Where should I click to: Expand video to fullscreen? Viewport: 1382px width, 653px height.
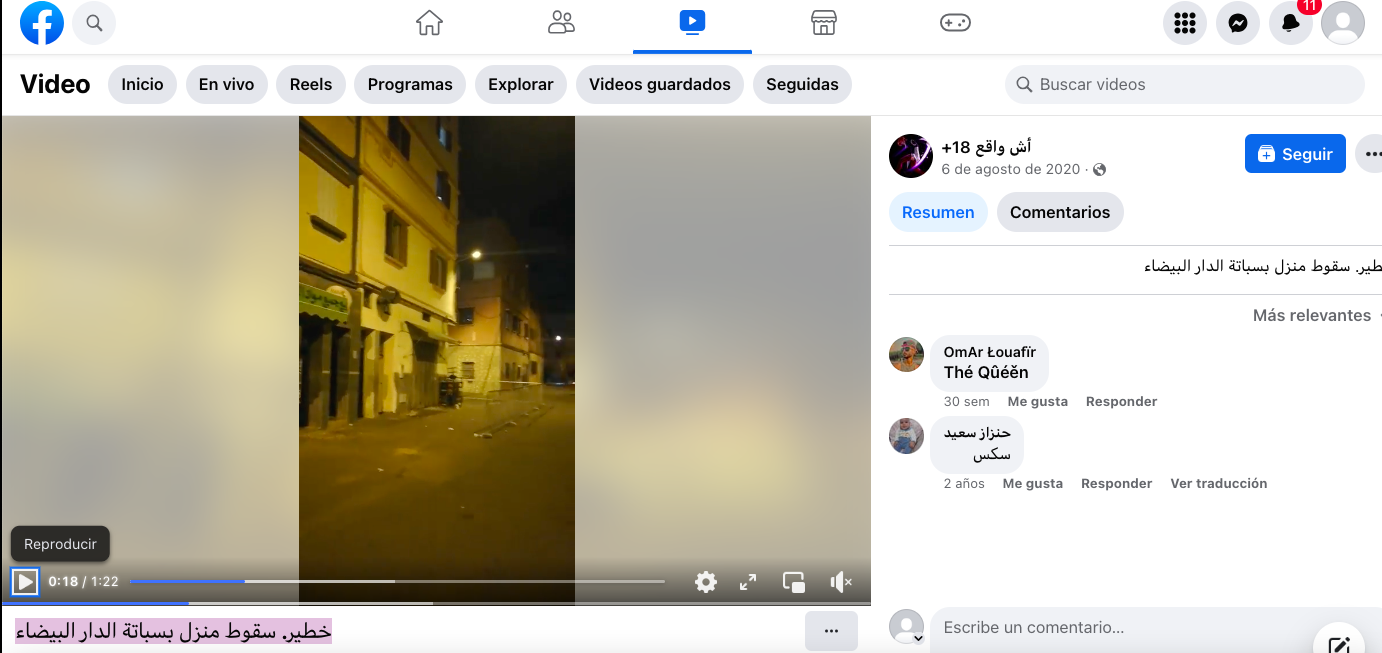pos(748,581)
